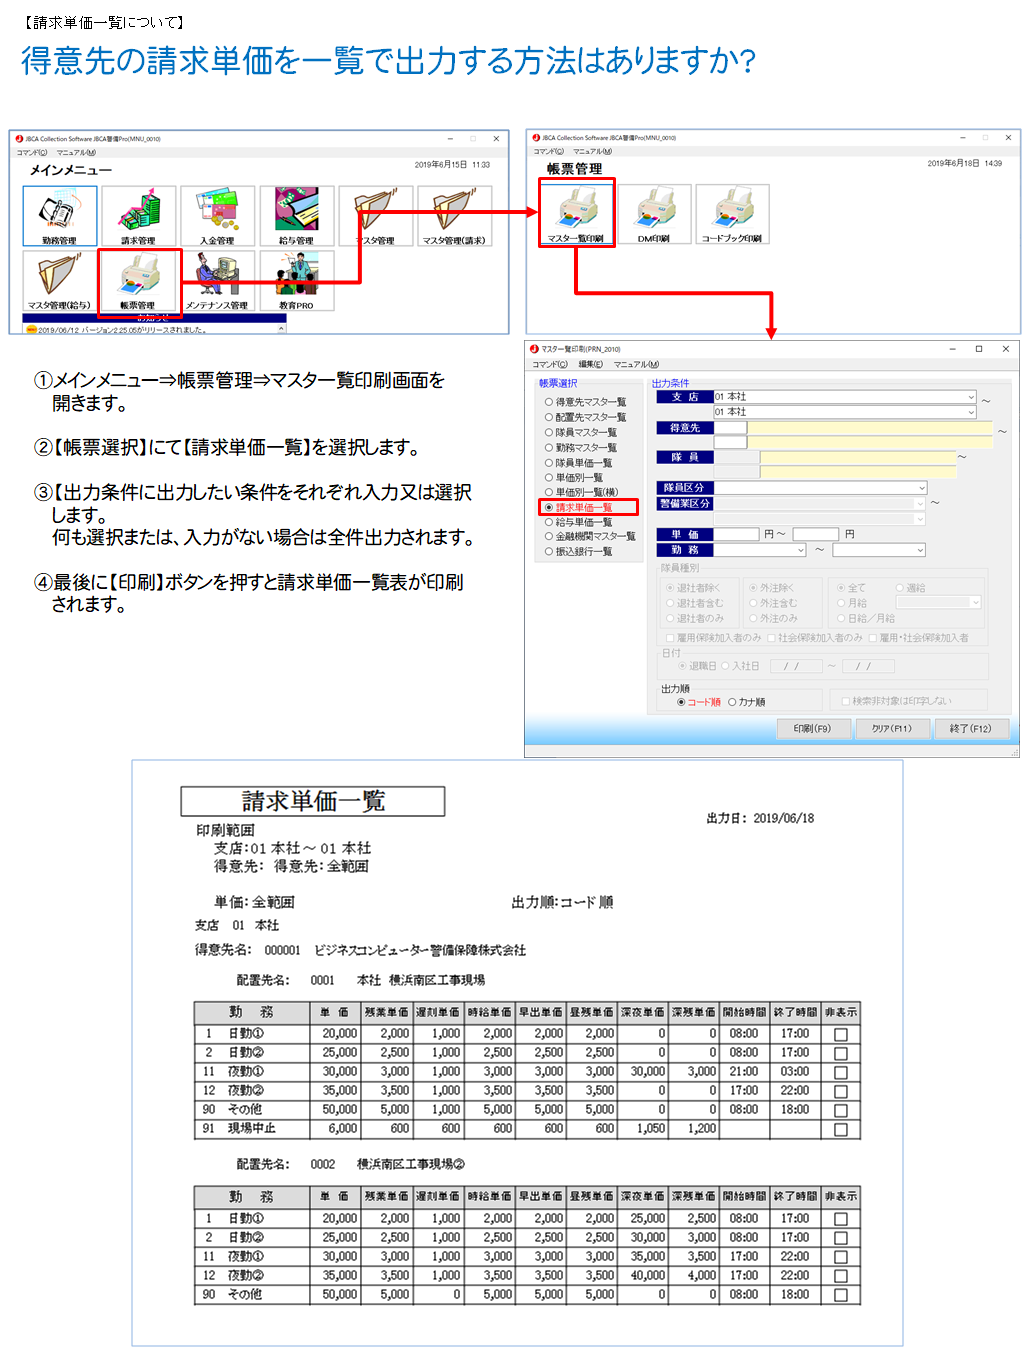Select the カナ順 output order option
This screenshot has width=1023, height=1347.
(x=732, y=702)
